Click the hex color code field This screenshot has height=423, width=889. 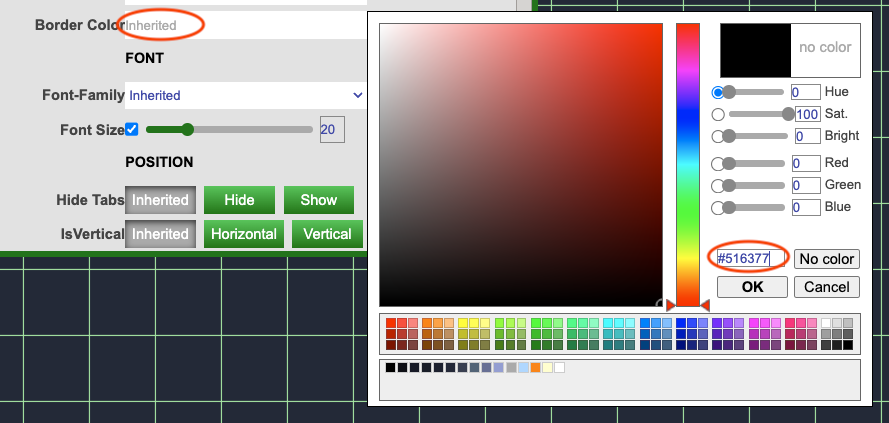[x=749, y=259]
